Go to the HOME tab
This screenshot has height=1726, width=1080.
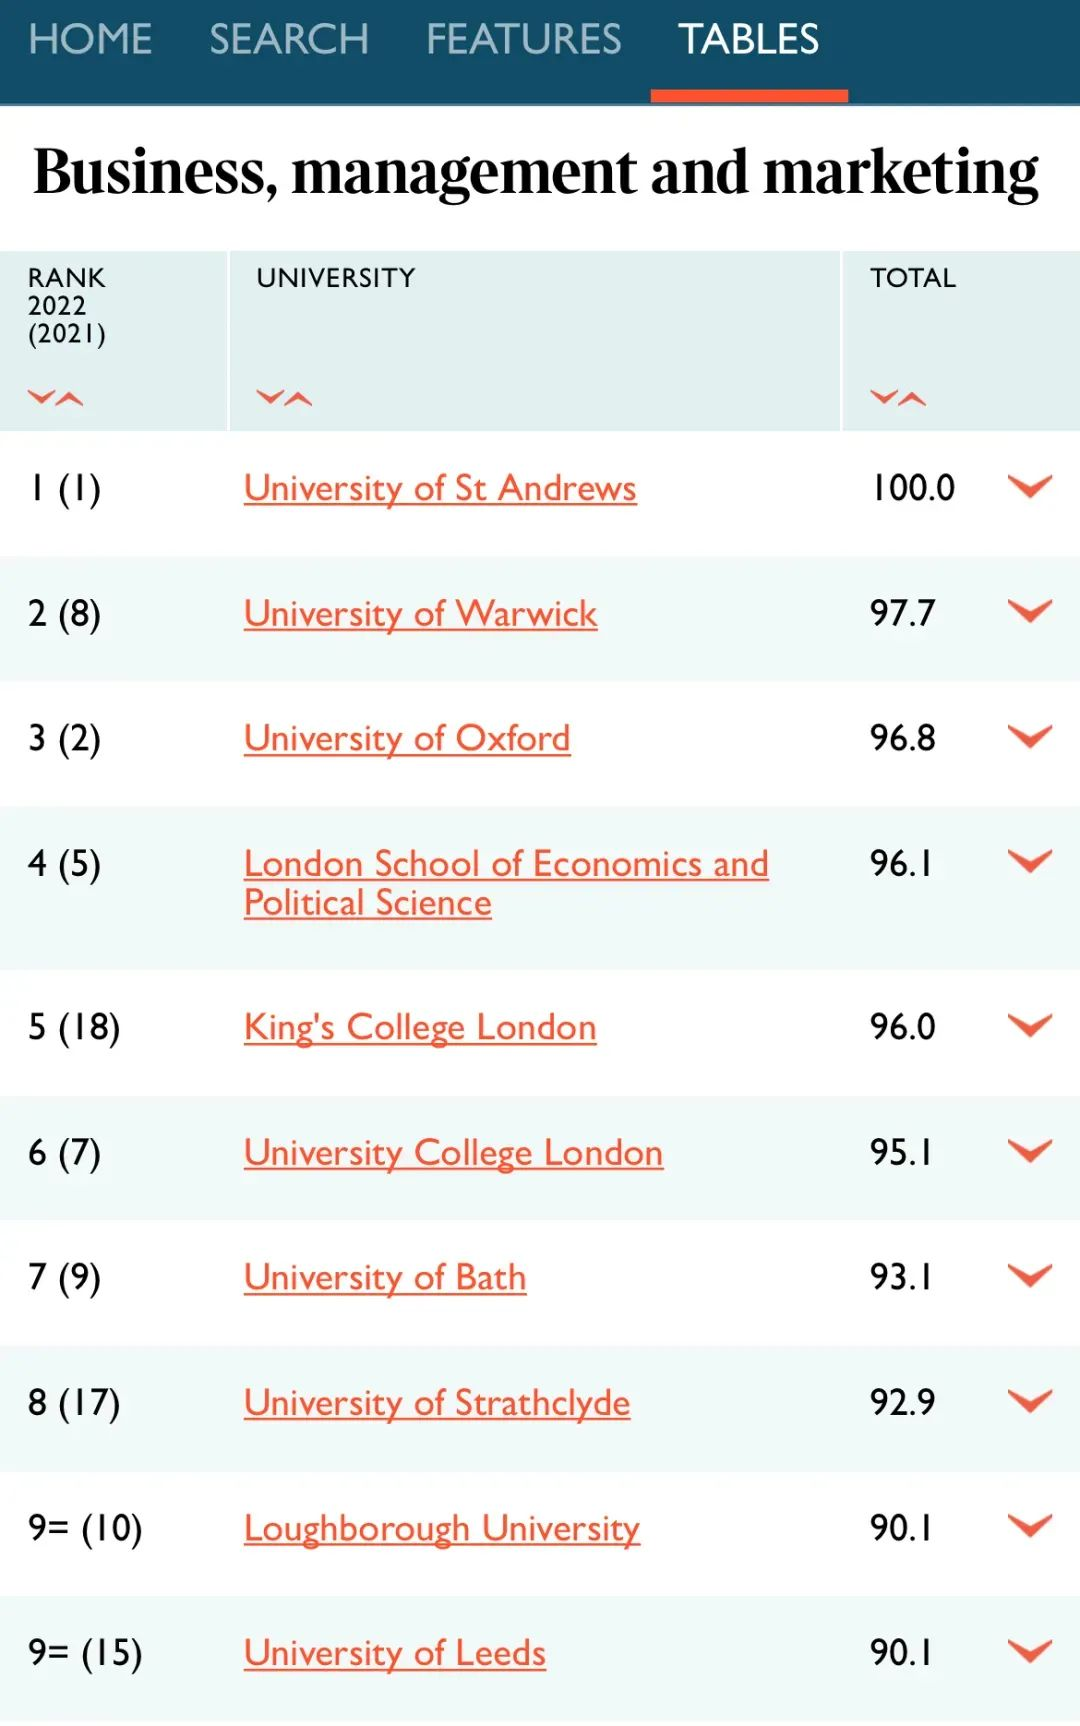[90, 40]
